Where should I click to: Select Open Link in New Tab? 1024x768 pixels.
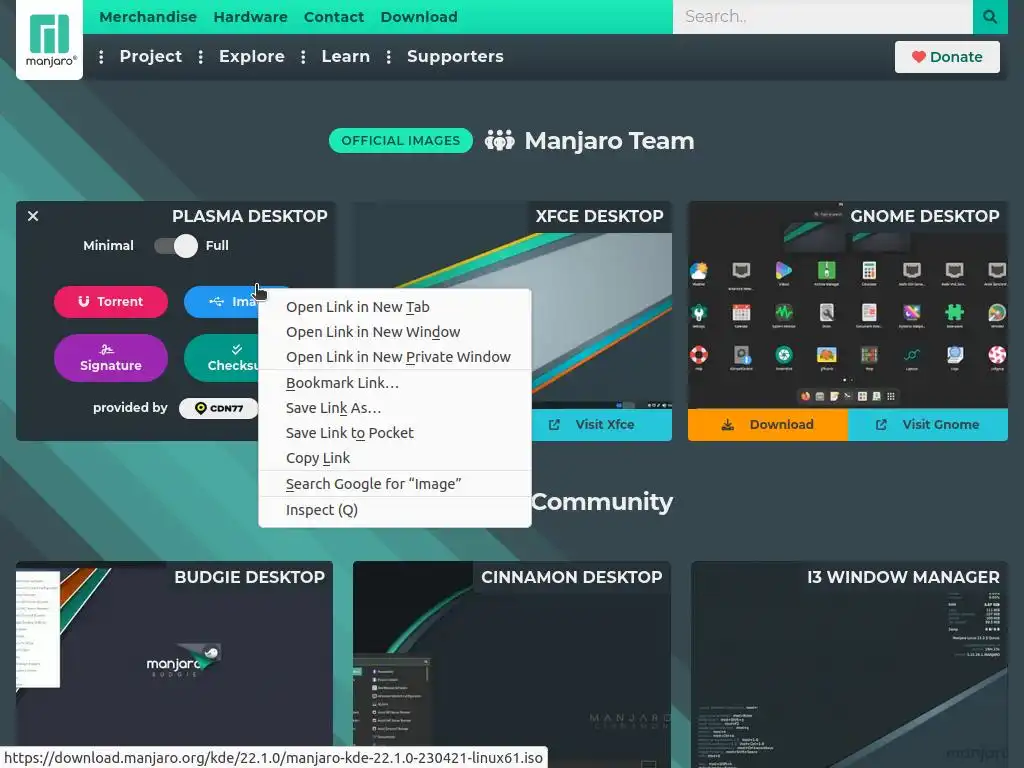[x=395, y=307]
